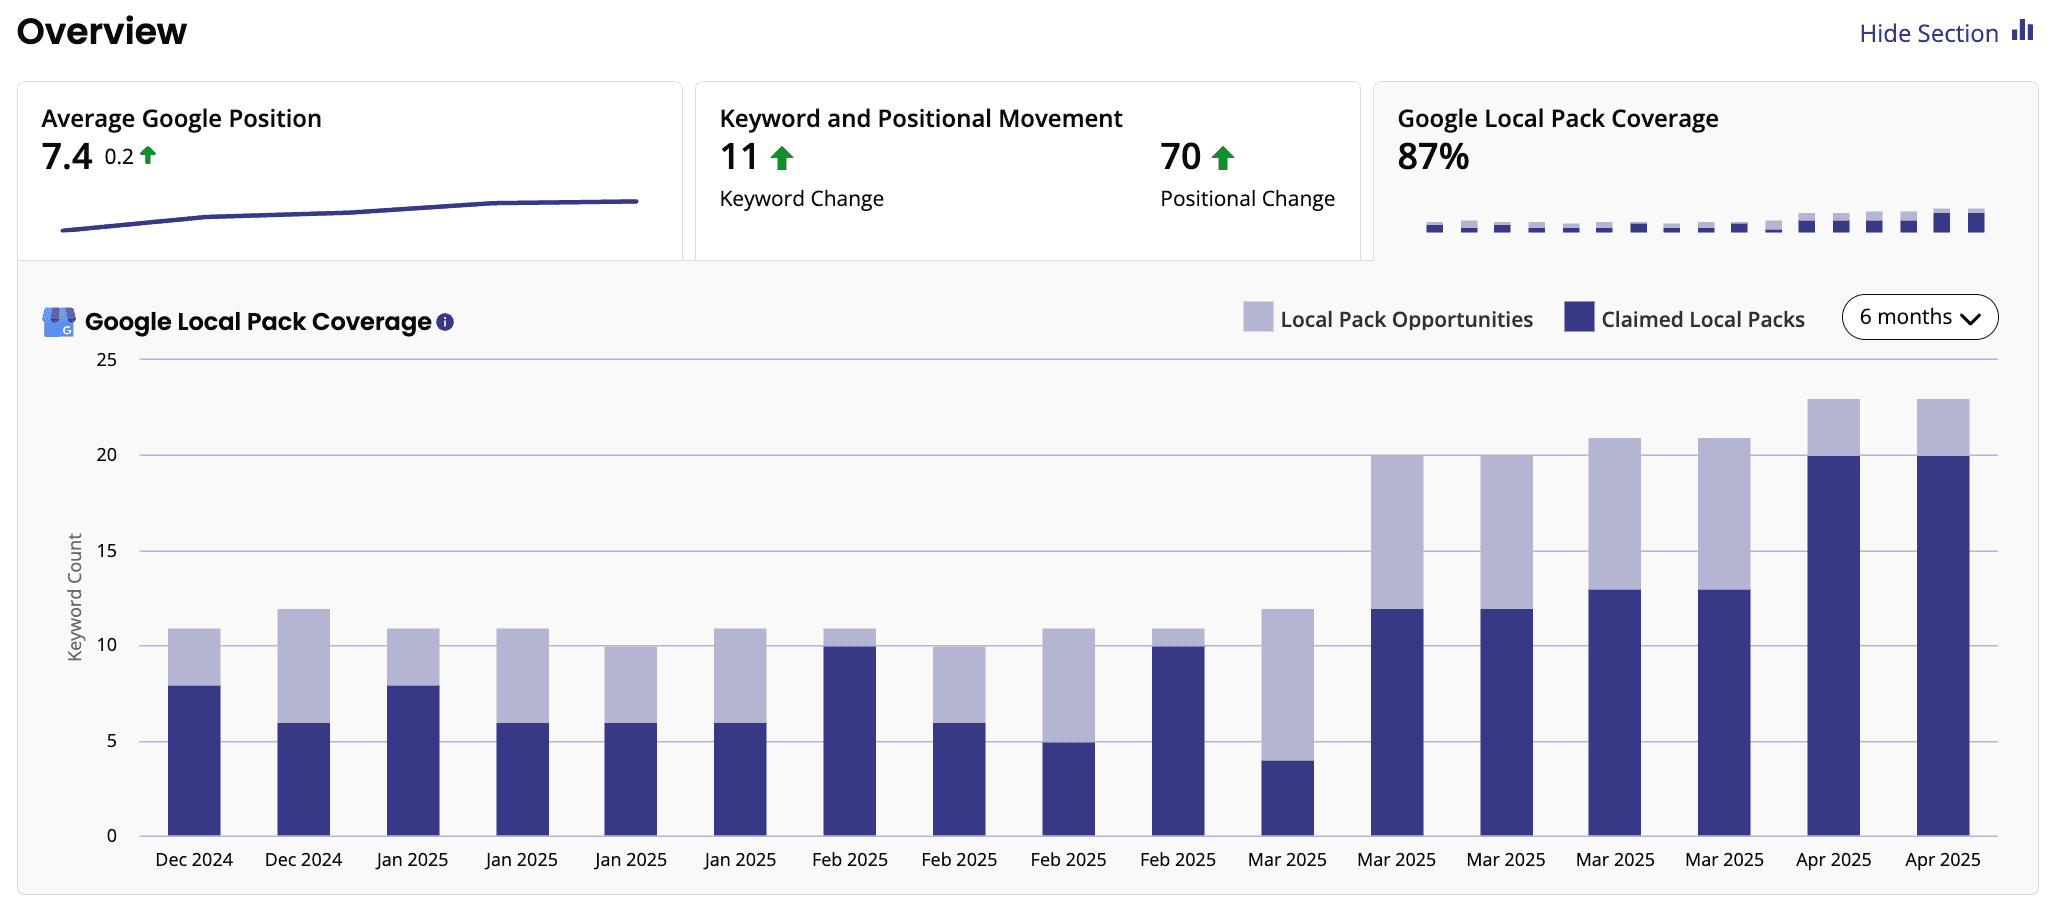
Task: Click the info icon beside Google Local Pack Coverage
Action: click(x=445, y=322)
